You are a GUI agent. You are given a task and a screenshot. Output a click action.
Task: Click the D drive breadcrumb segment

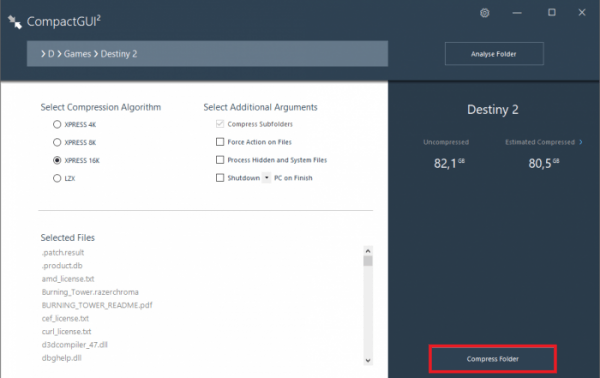51,54
